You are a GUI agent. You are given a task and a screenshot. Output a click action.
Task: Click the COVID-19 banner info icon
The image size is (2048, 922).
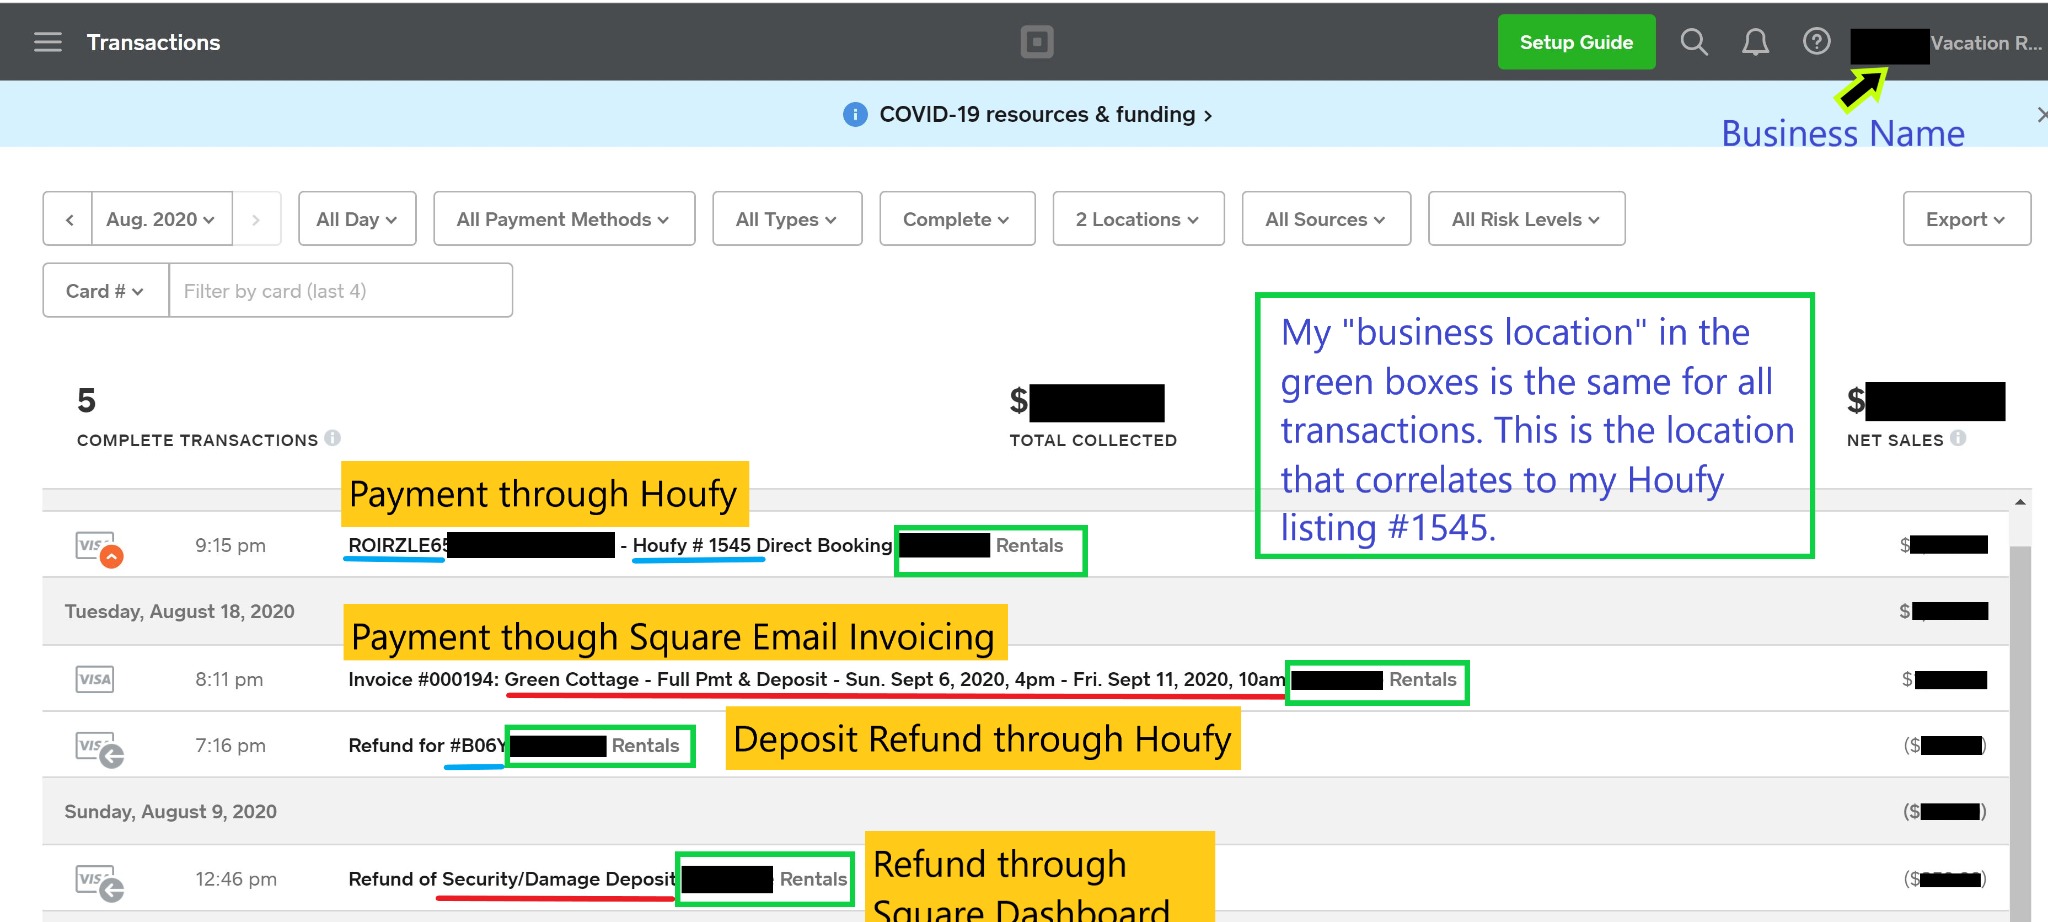pos(855,115)
